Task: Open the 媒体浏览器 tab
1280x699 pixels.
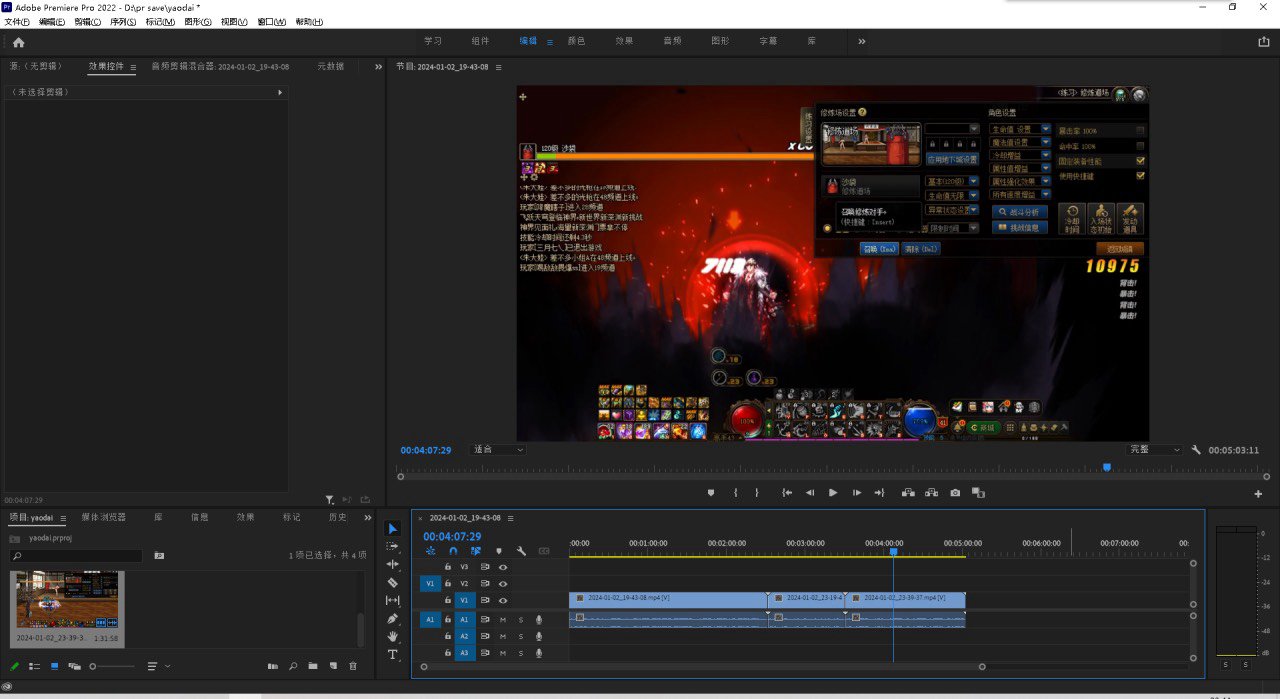Action: (104, 518)
